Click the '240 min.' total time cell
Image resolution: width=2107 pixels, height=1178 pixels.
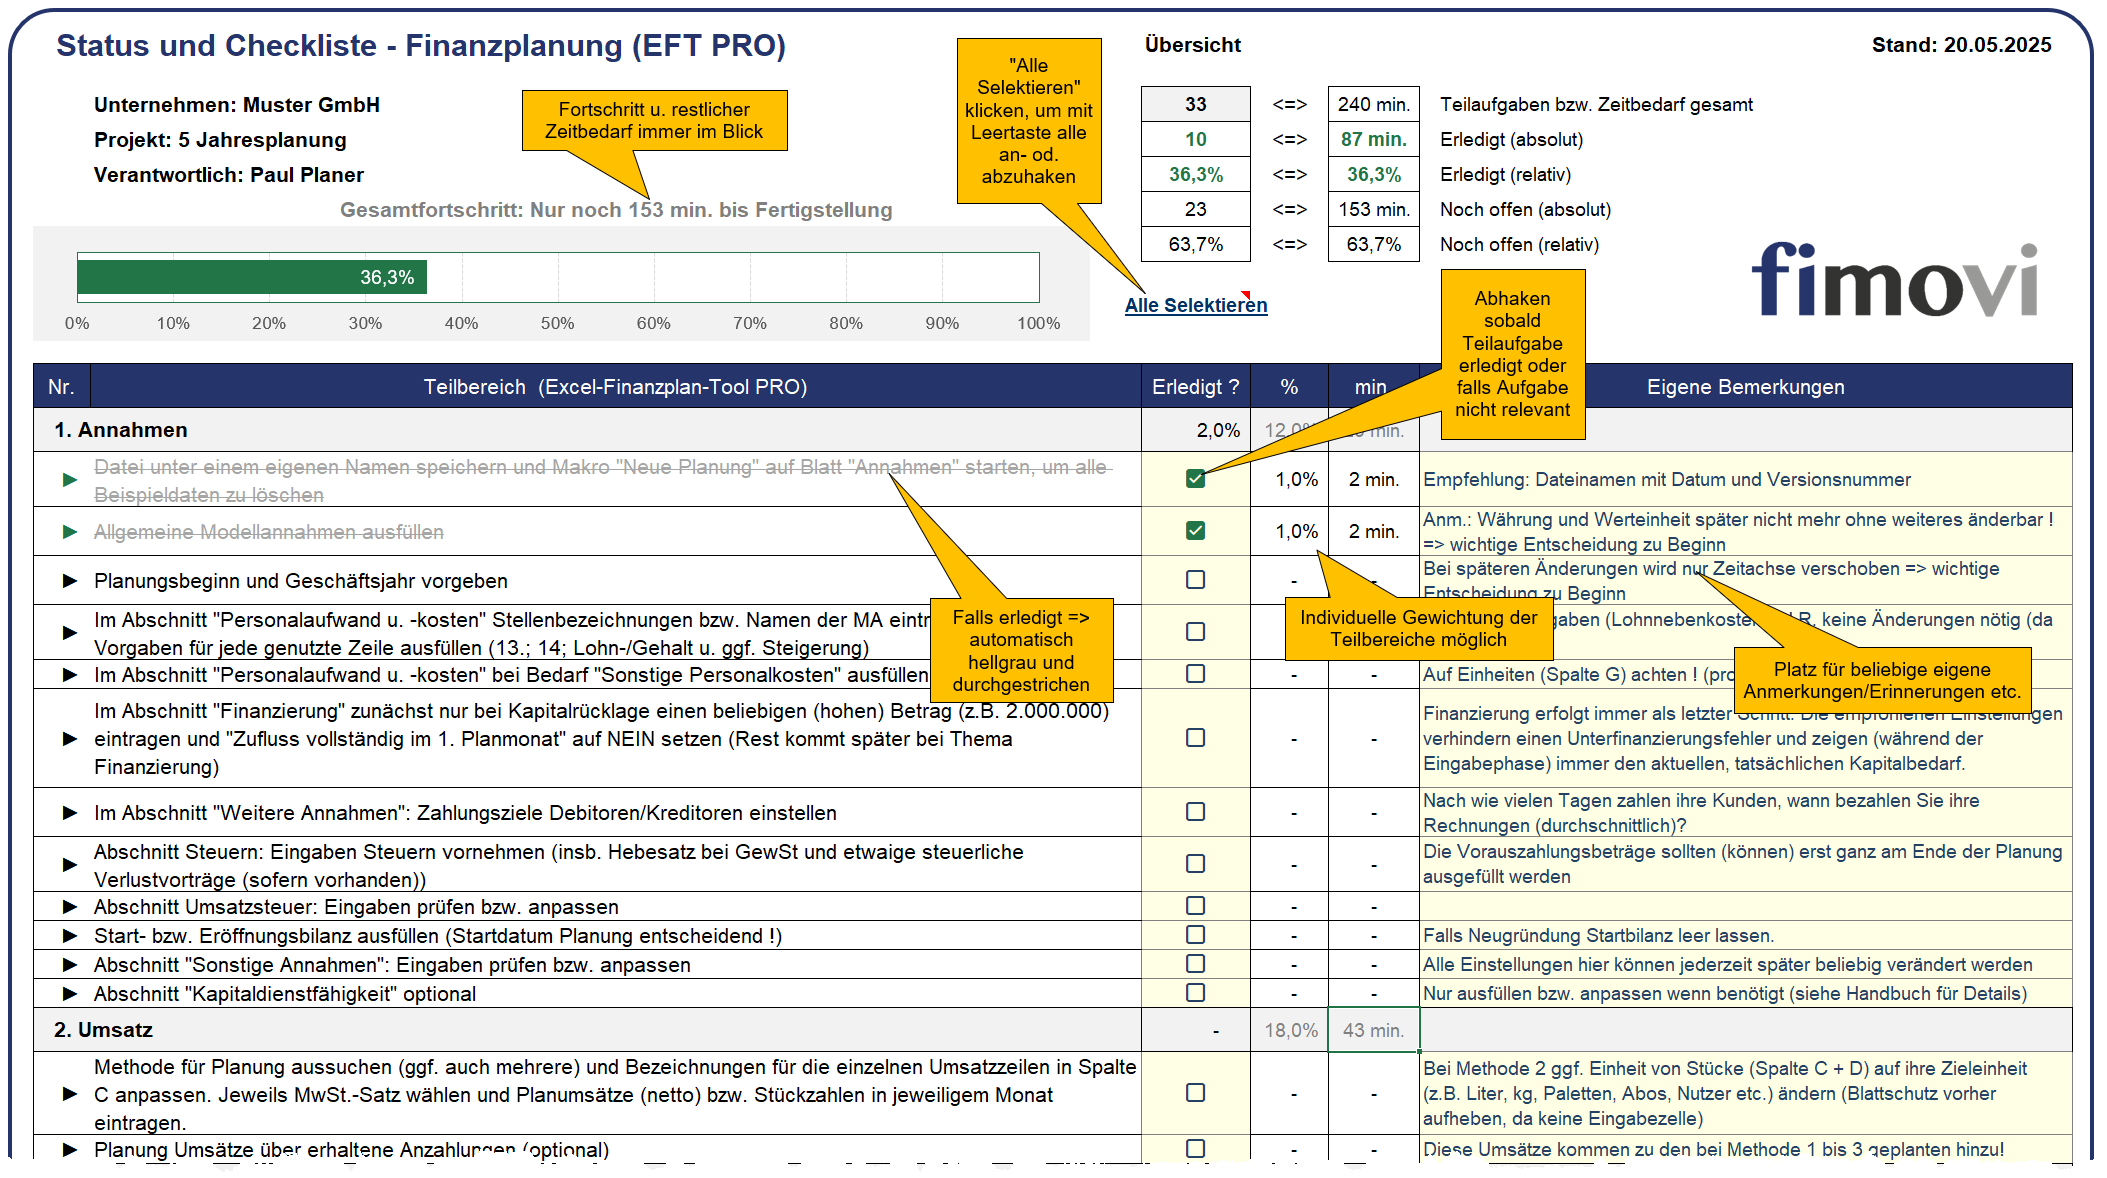coord(1373,104)
